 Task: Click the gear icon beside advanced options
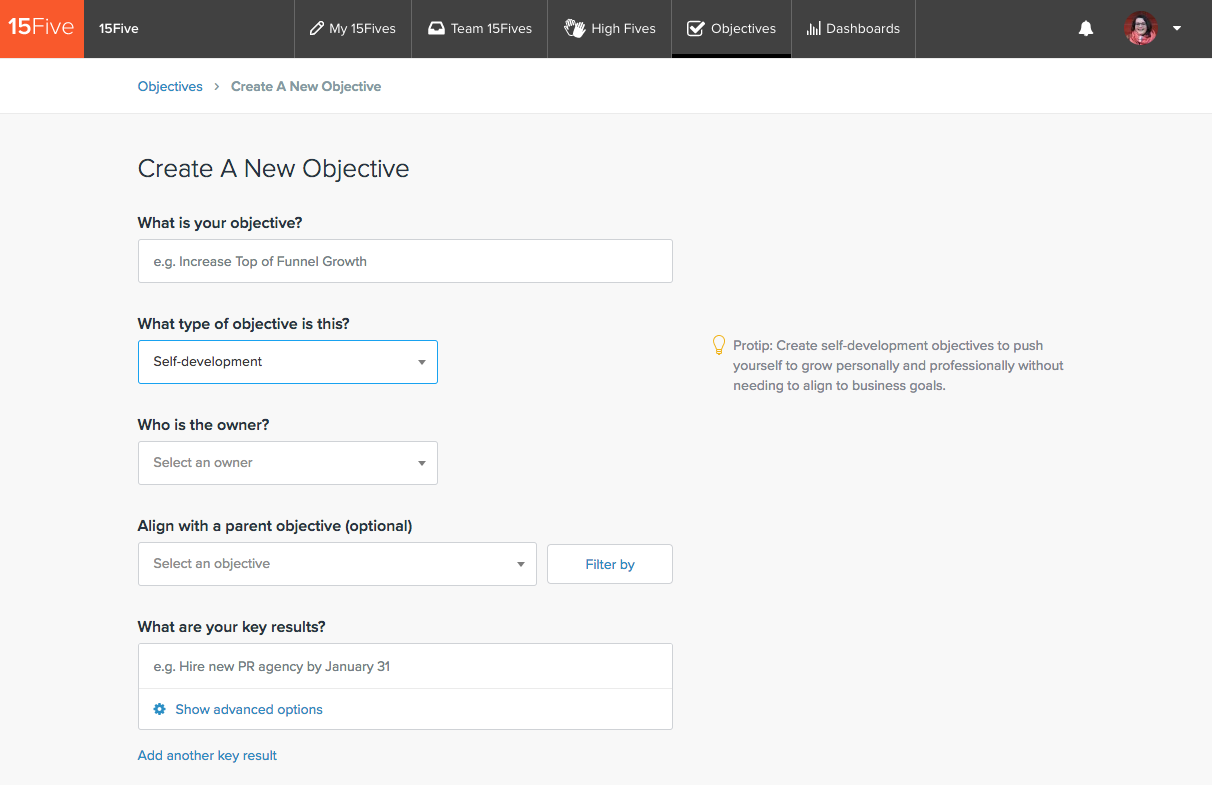(159, 709)
